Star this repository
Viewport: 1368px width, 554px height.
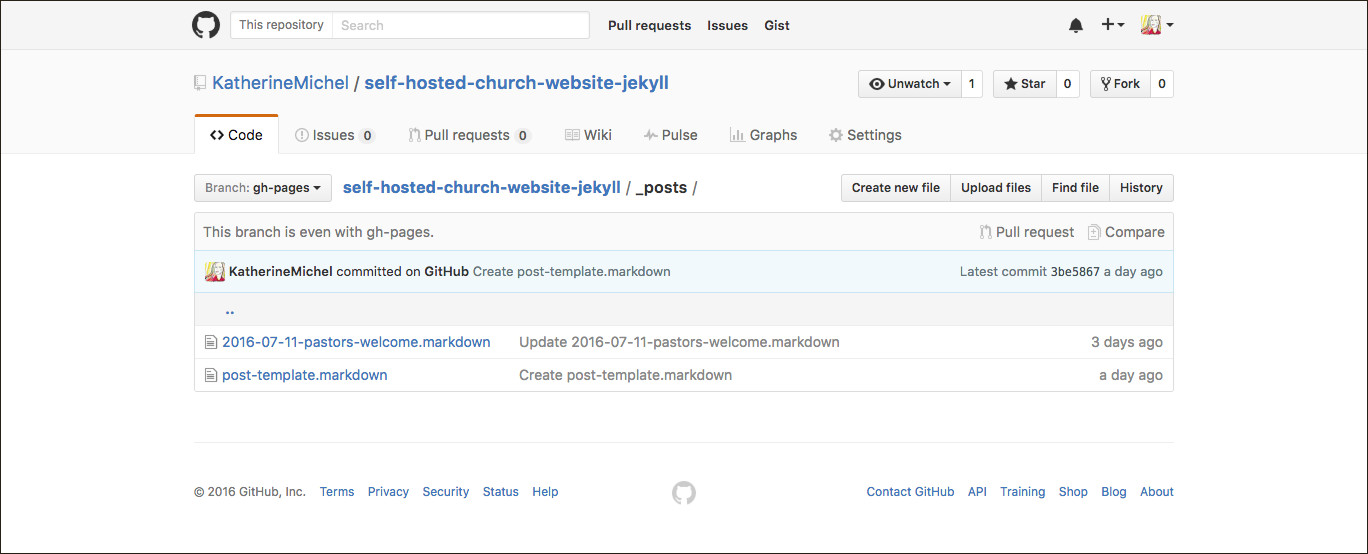click(x=1024, y=84)
